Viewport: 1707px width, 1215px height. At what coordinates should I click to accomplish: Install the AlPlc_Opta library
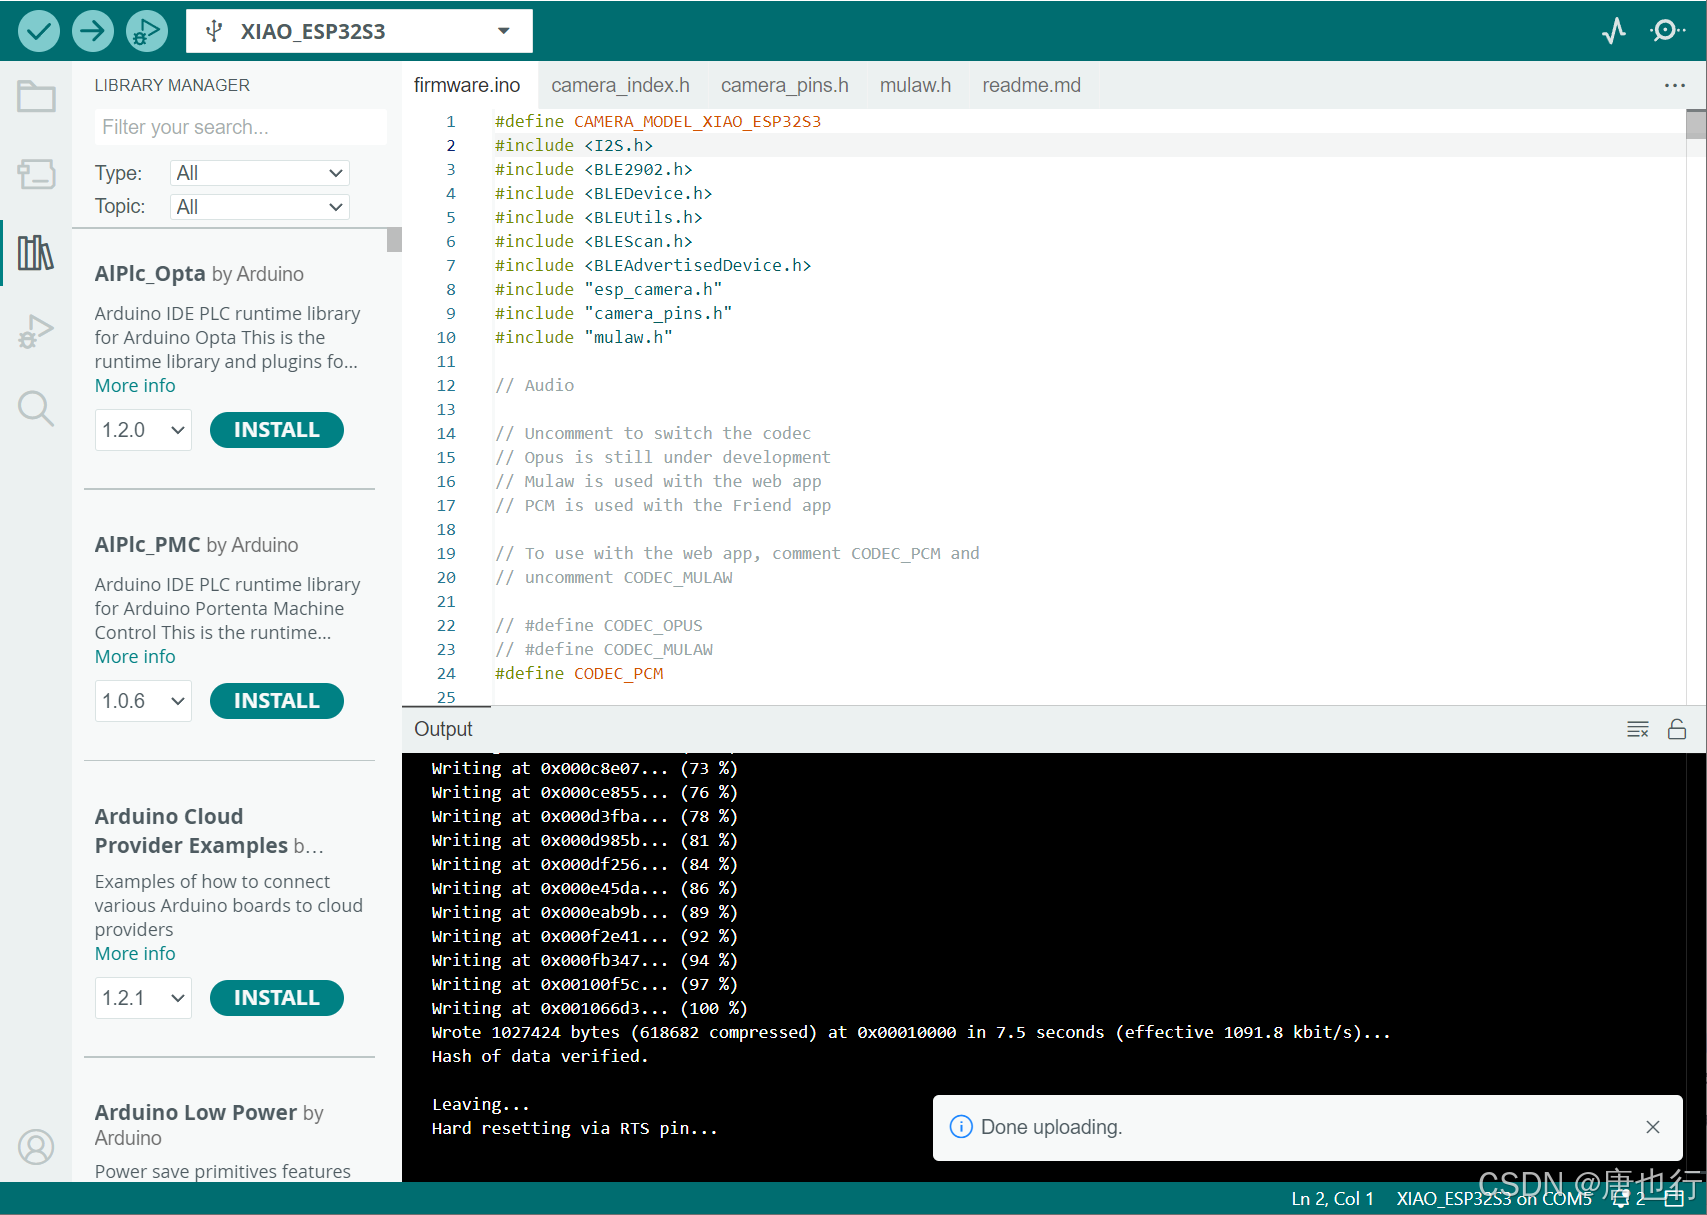click(277, 430)
